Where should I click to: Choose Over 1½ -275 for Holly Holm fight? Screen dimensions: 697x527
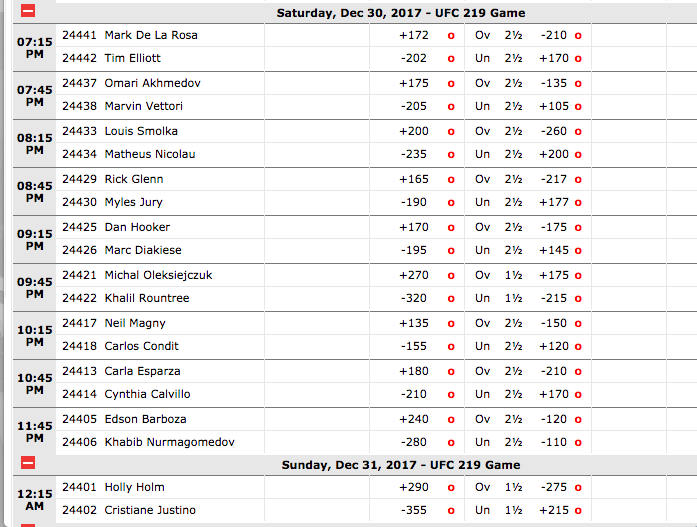point(578,488)
